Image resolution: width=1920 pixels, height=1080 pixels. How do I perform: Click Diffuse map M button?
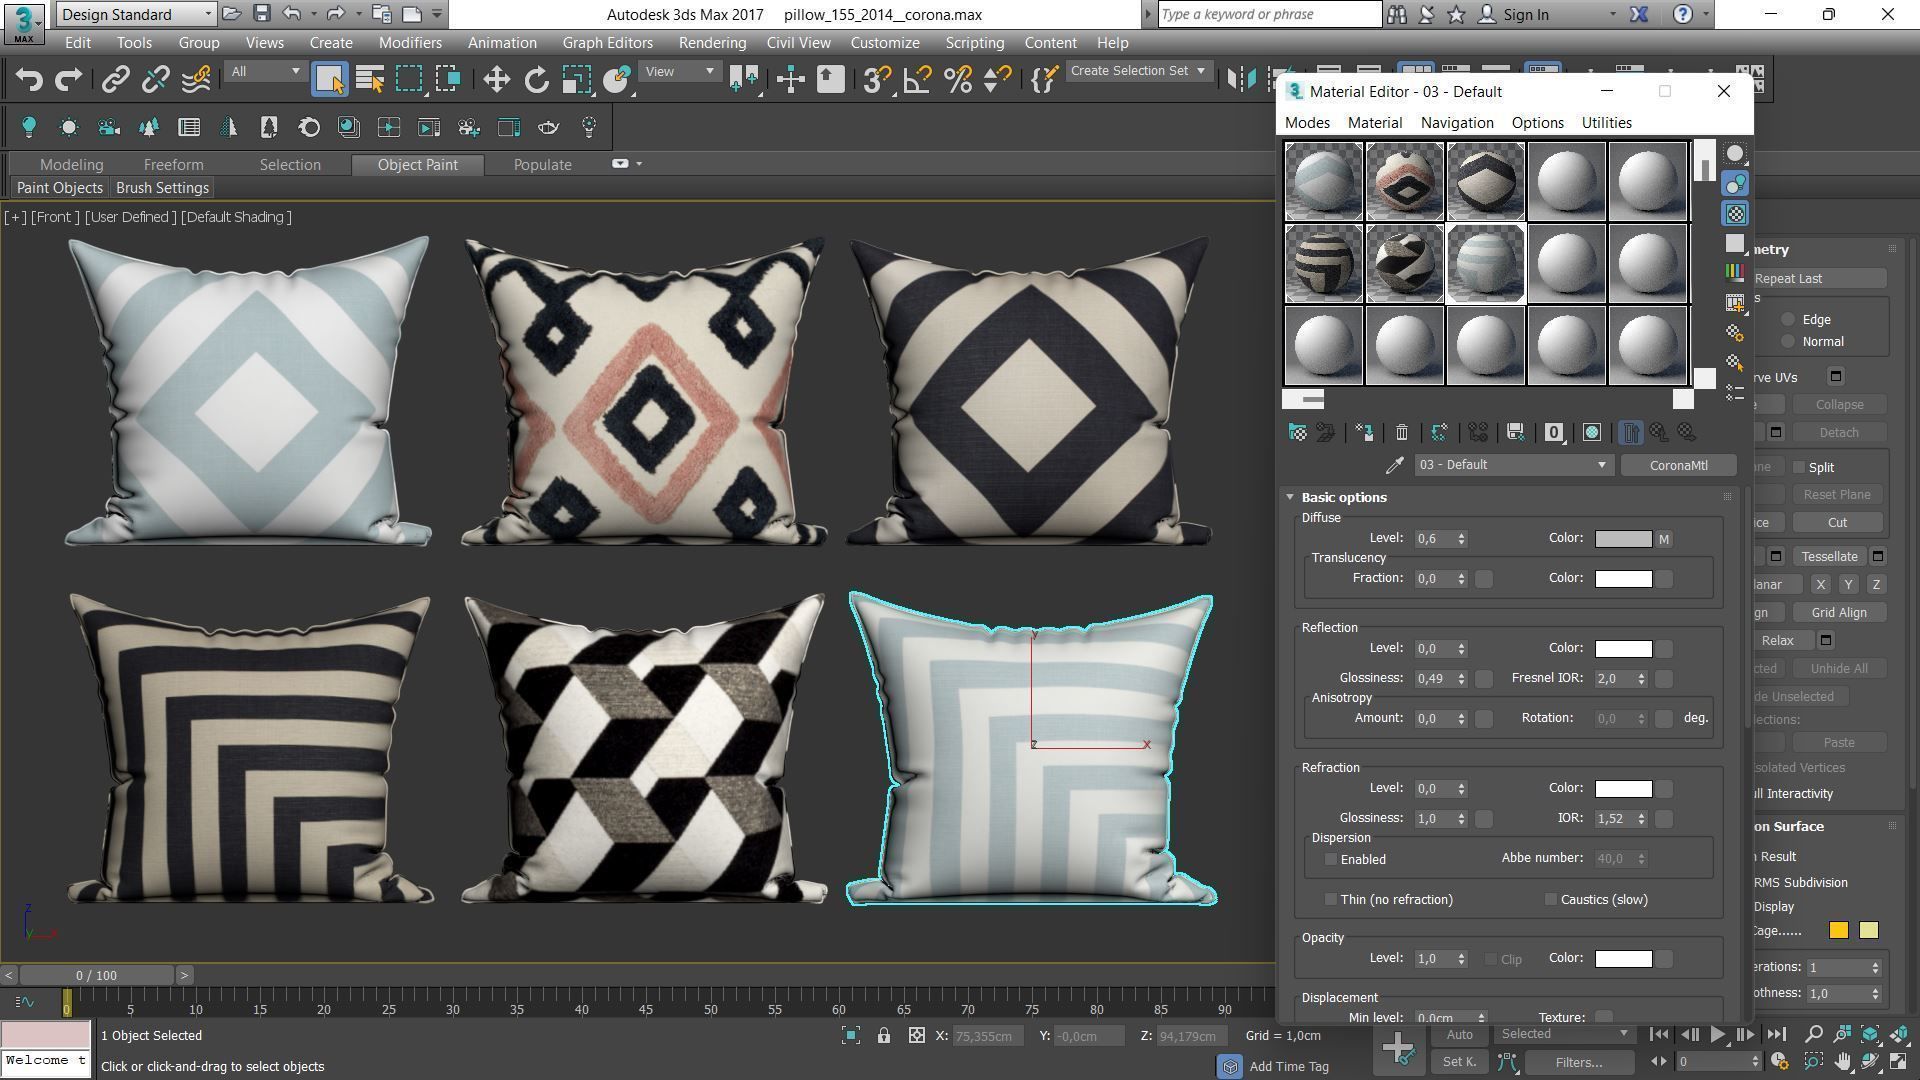(1664, 539)
